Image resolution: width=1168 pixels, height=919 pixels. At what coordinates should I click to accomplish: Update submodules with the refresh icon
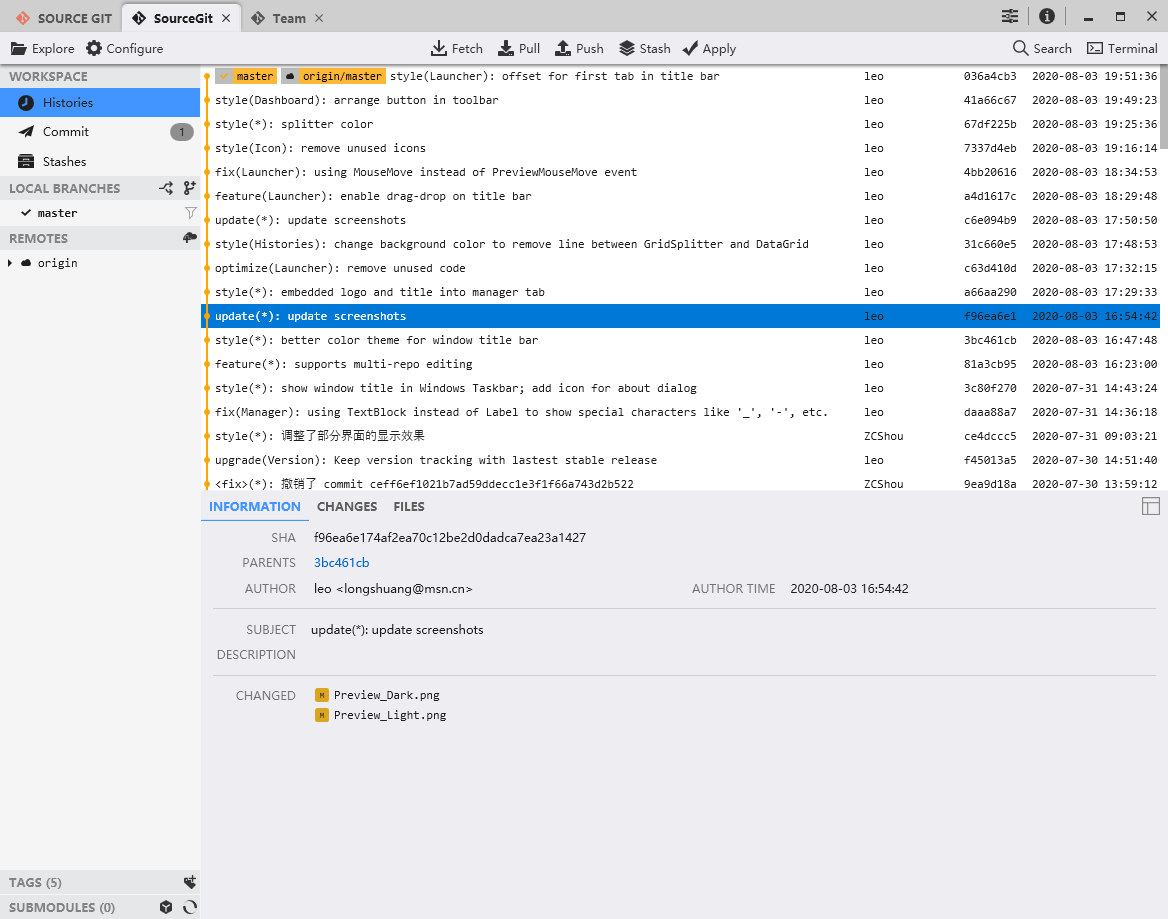click(x=189, y=907)
